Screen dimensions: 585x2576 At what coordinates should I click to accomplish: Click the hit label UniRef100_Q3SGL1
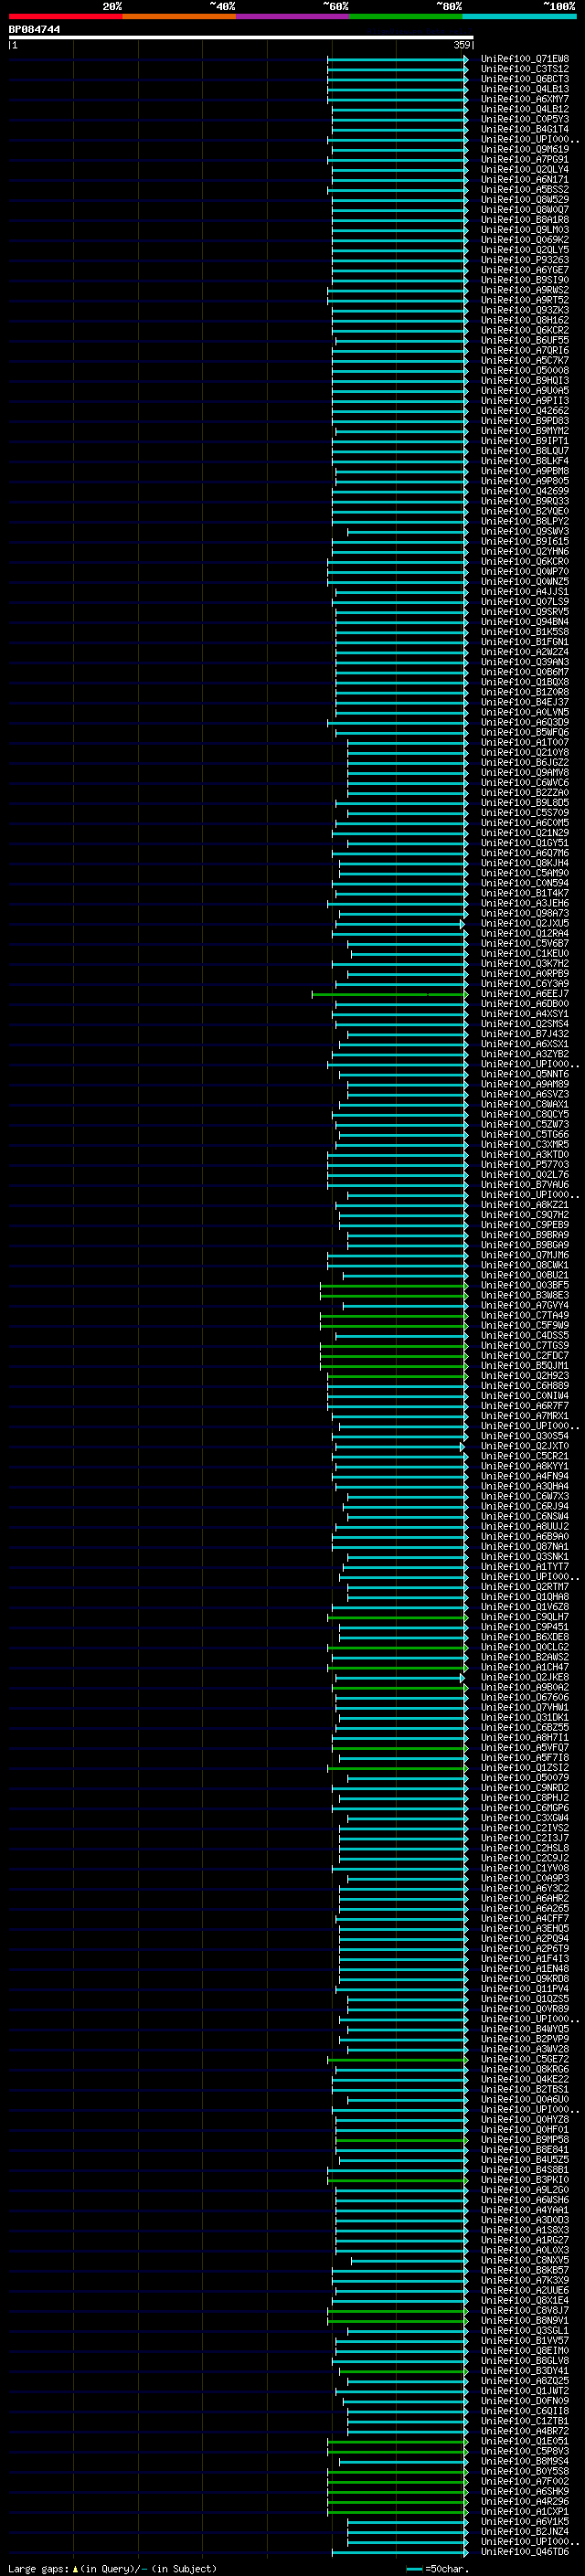525,2330
